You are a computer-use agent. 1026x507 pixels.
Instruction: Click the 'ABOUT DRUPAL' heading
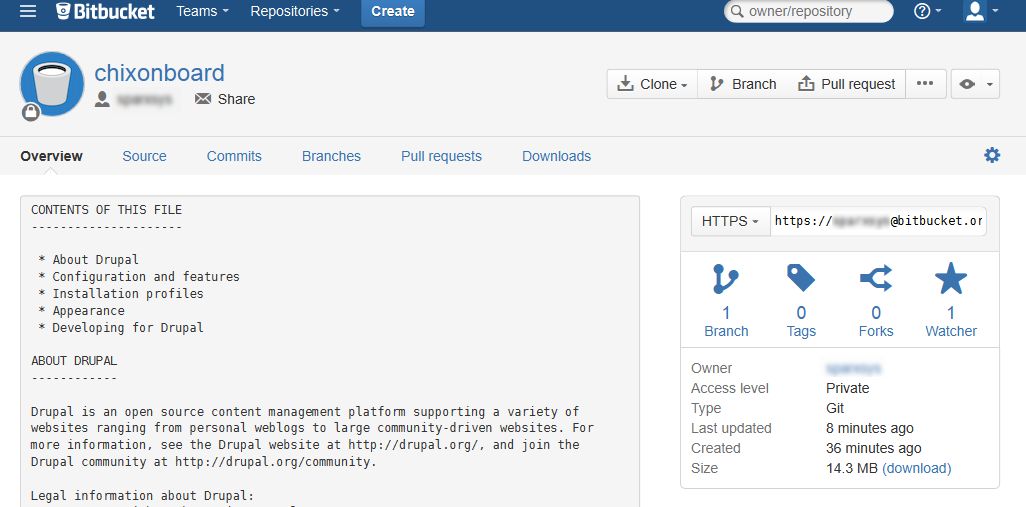tap(74, 361)
